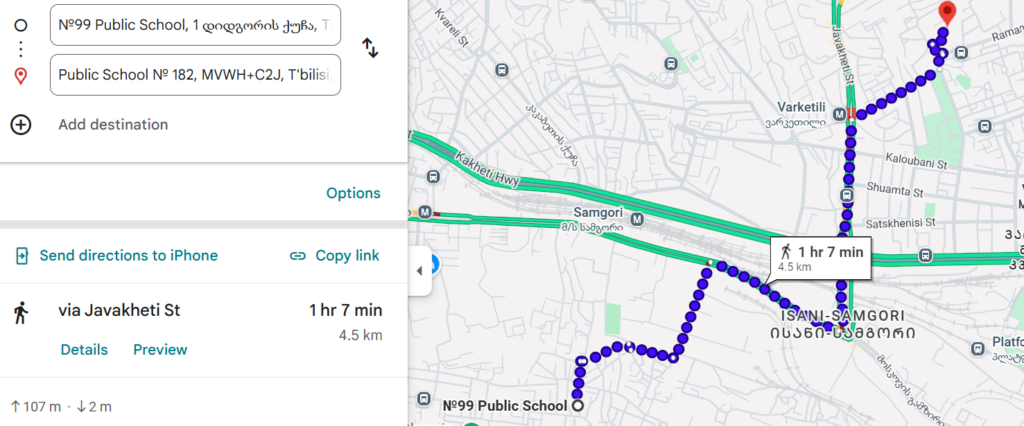1024x426 pixels.
Task: Open the route Options menu
Action: pyautogui.click(x=353, y=193)
